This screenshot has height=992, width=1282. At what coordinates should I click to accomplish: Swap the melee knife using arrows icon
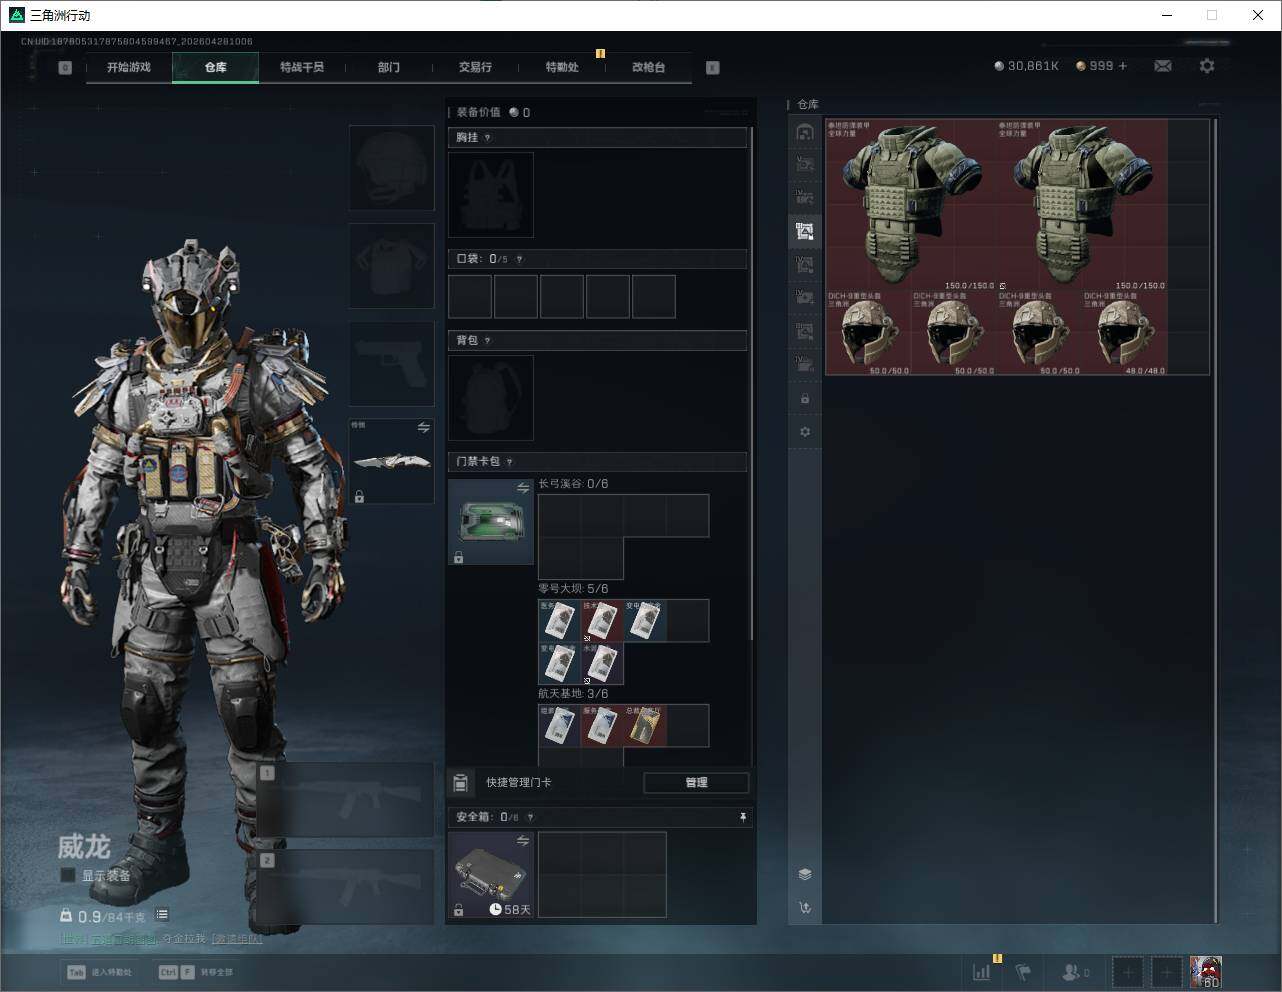point(424,427)
